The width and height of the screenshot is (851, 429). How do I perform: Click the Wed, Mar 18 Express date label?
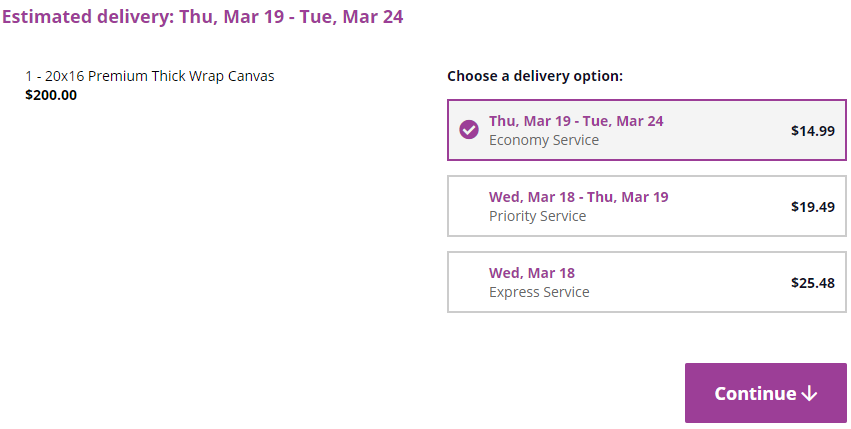point(532,273)
